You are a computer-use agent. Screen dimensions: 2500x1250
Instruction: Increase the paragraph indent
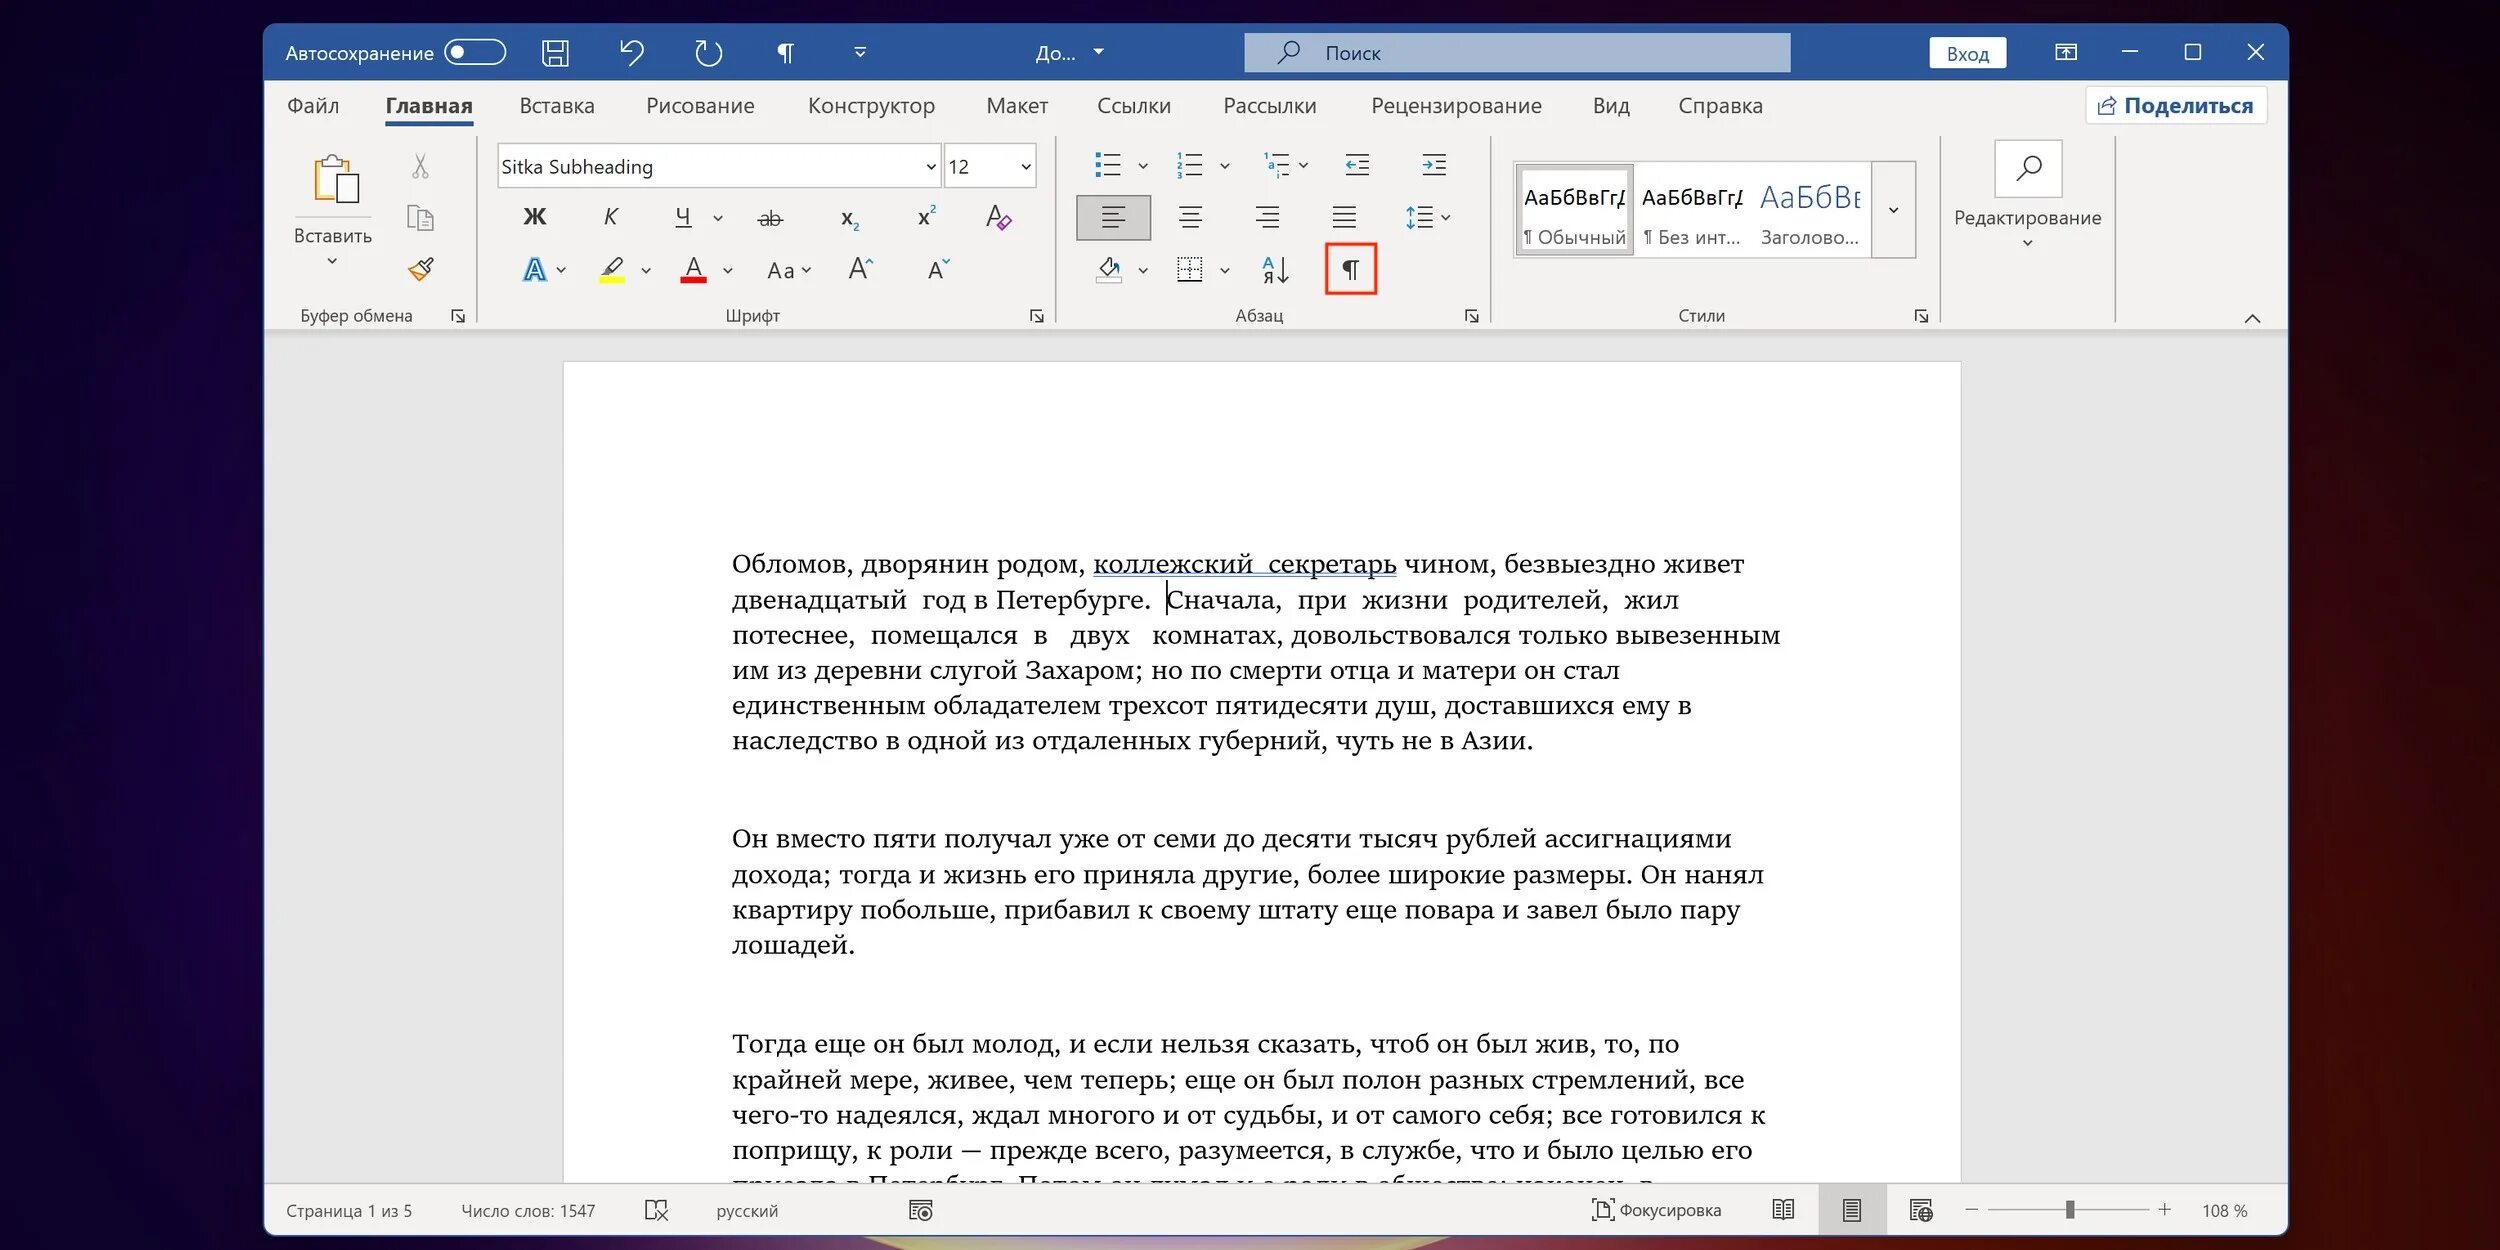[1433, 165]
